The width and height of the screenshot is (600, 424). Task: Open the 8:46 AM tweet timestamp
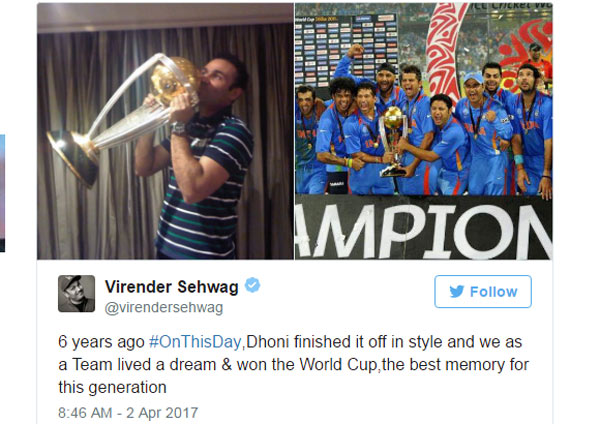[85, 413]
